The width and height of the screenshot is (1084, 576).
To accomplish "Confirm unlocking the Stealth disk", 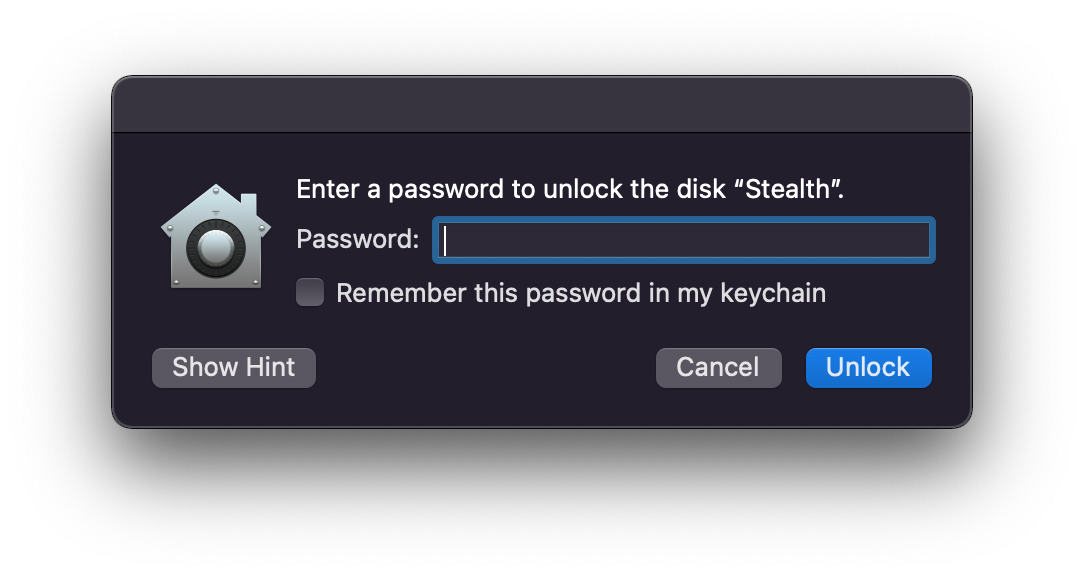I will [868, 367].
